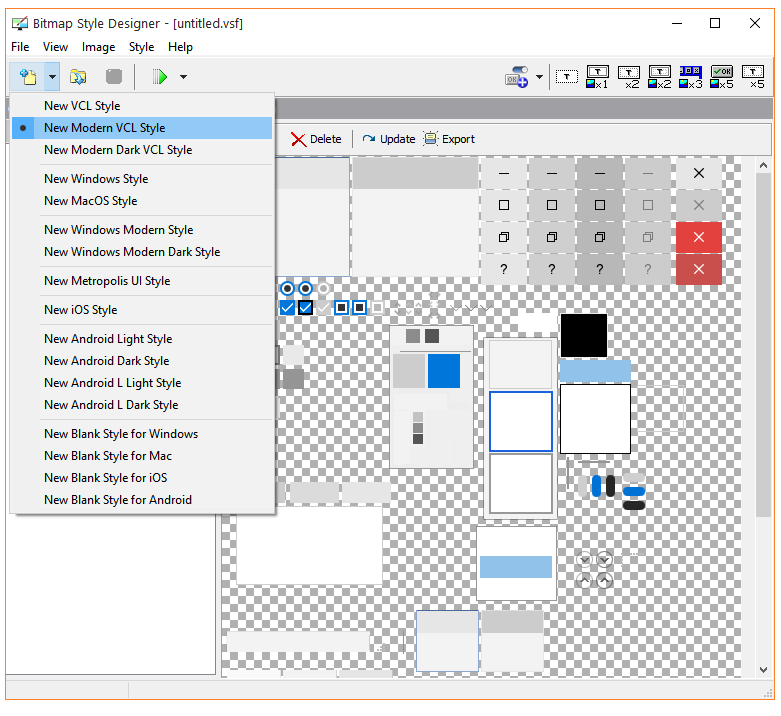Click the bright red close button tile

699,237
